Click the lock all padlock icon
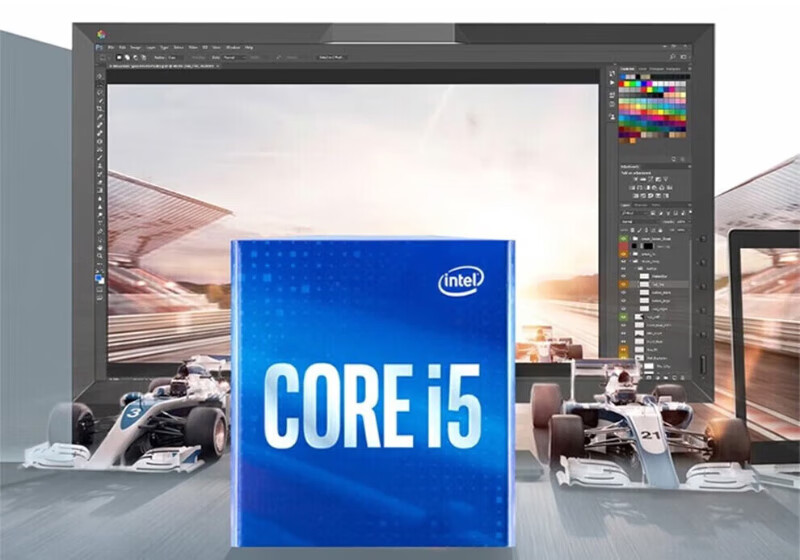 (660, 231)
